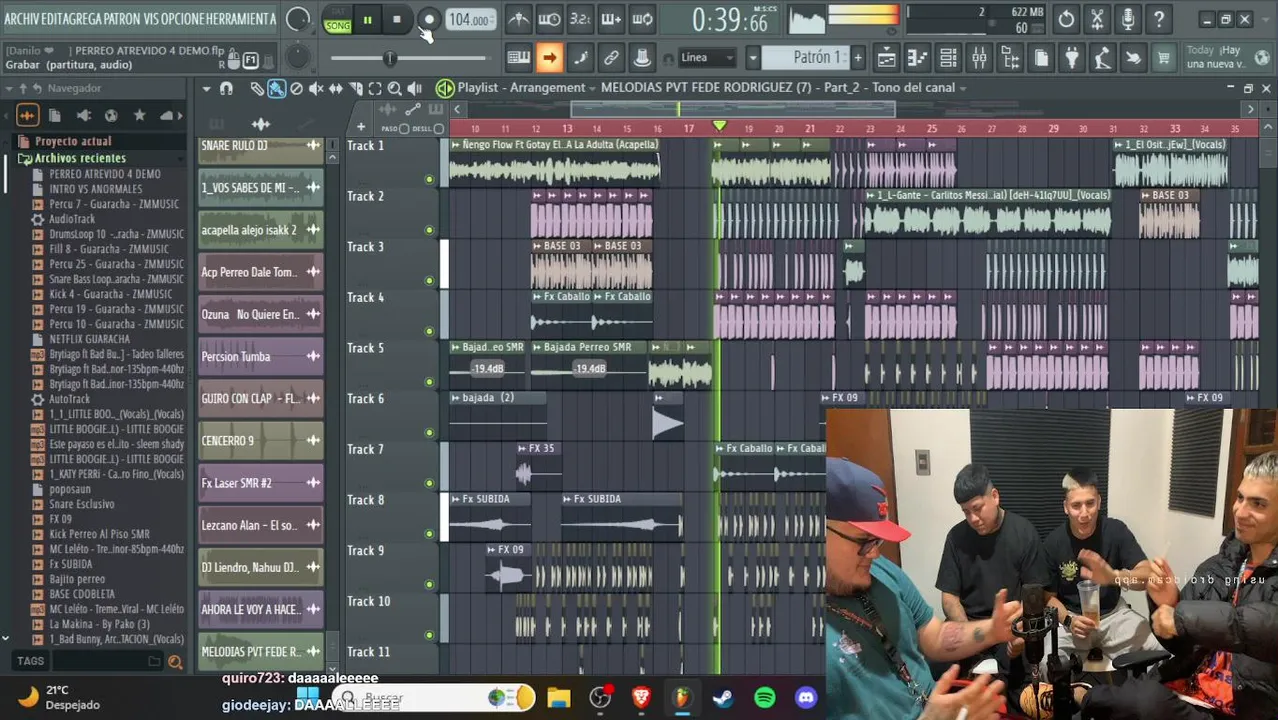The width and height of the screenshot is (1278, 720).
Task: Stop playback with the transport stop button
Action: [x=397, y=19]
